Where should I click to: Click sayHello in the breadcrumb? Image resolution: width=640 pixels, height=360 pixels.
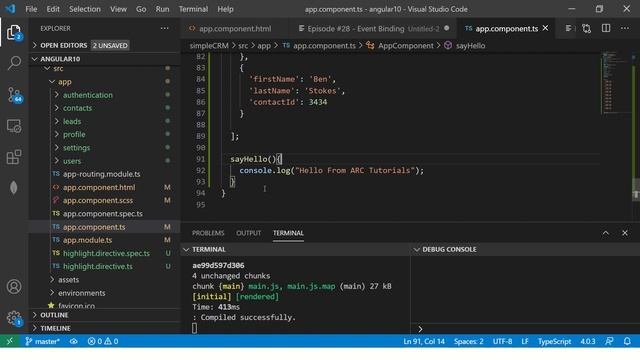click(470, 45)
